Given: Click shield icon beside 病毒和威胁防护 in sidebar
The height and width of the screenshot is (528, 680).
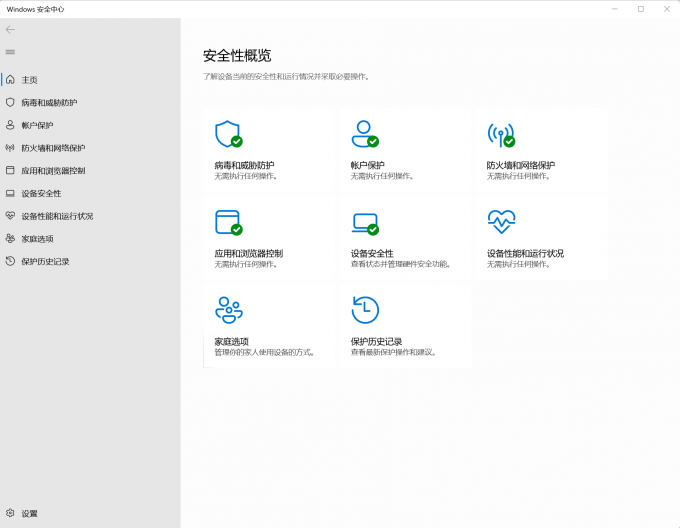Looking at the screenshot, I should point(10,102).
